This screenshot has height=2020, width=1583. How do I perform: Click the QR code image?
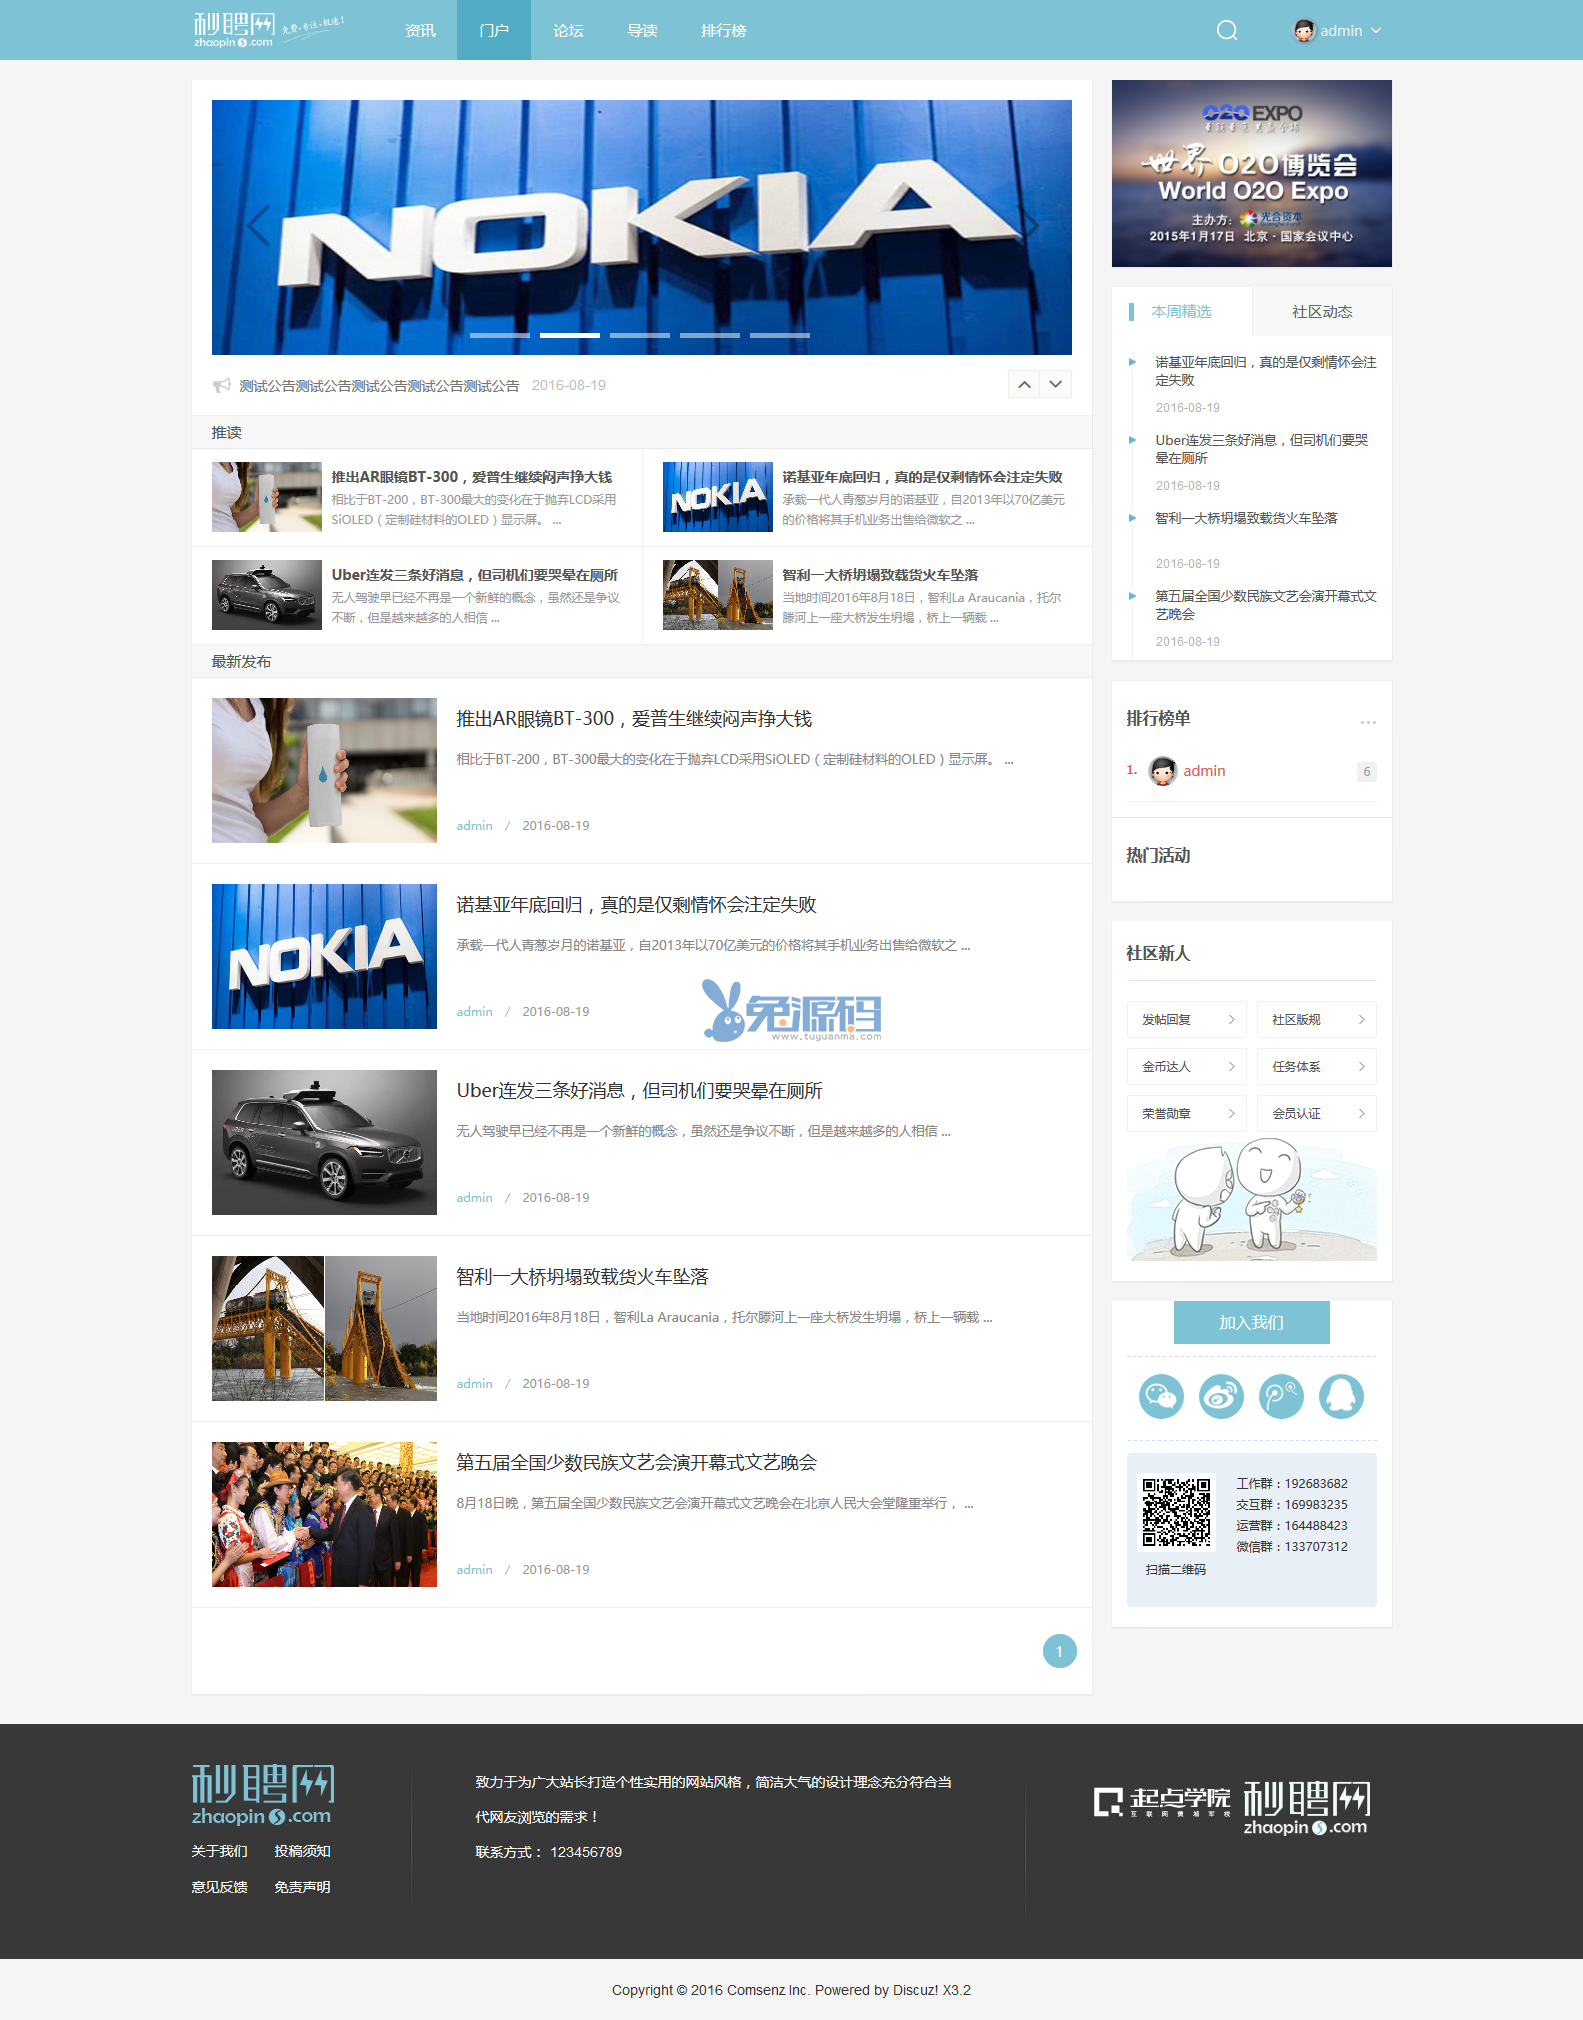[x=1177, y=1512]
